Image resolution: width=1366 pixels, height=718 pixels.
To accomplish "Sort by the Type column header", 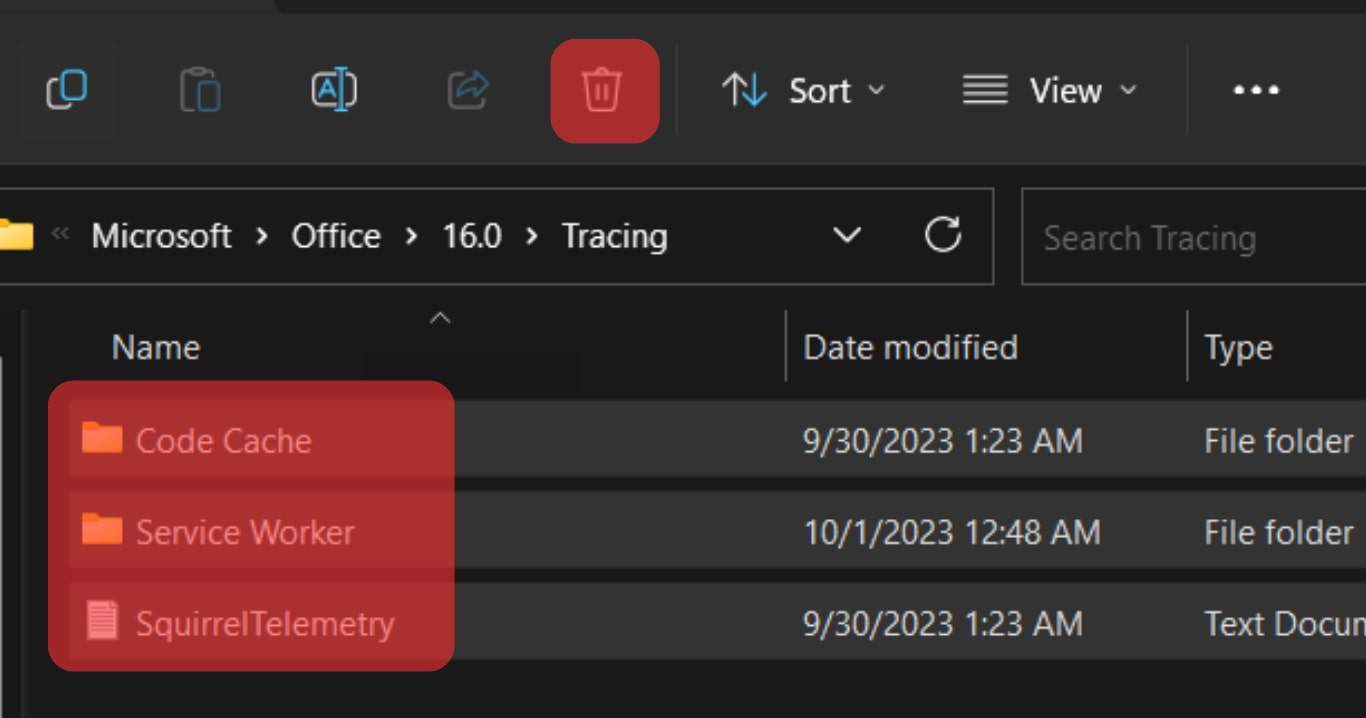I will tap(1238, 349).
